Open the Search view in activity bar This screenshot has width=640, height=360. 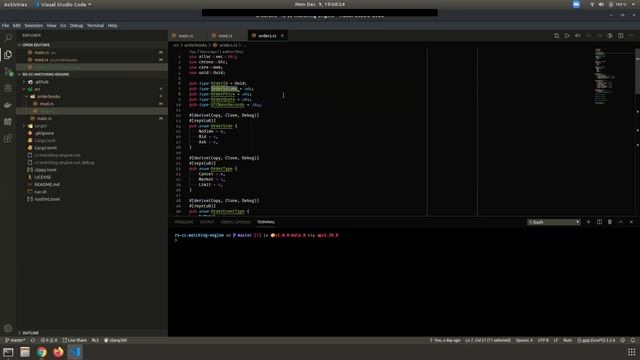(8, 38)
